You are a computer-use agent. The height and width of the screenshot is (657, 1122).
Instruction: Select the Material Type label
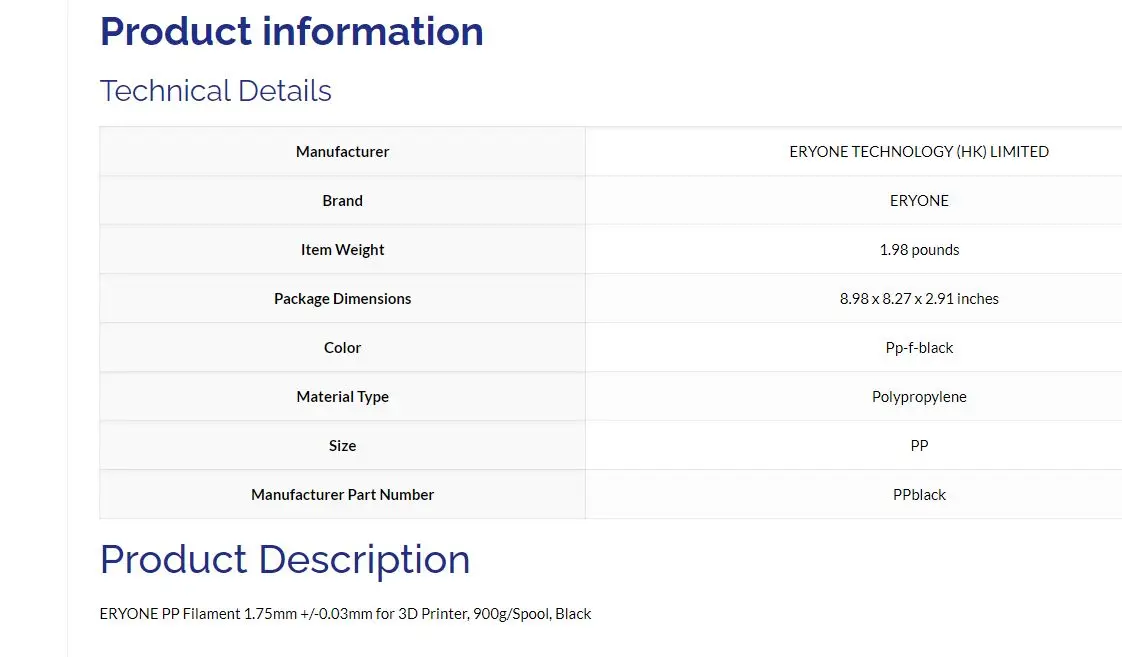(342, 396)
